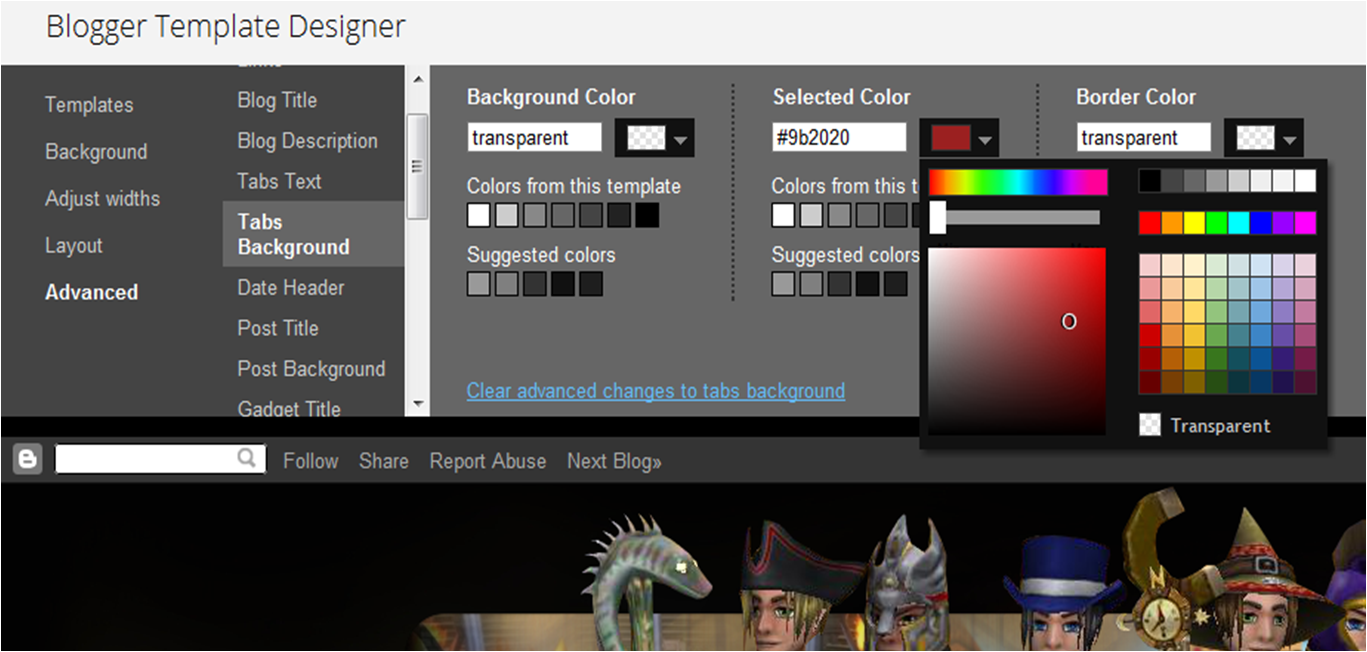Viewport: 1367px width, 652px height.
Task: Pick the white swatch in Background Color's template colors
Action: point(479,215)
